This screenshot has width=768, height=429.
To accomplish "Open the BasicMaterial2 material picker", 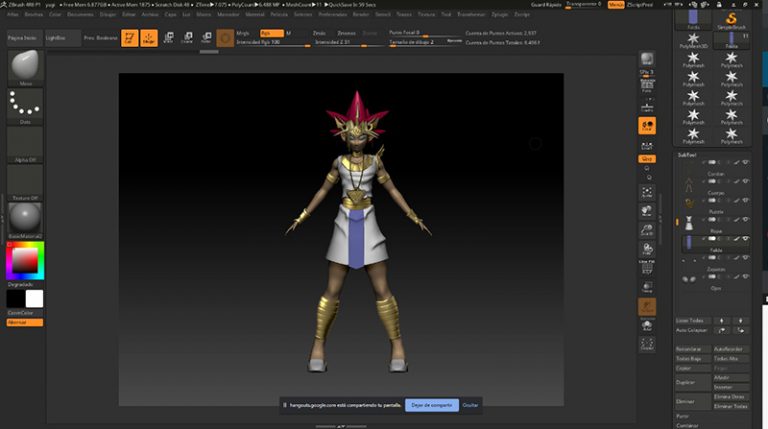I will pyautogui.click(x=25, y=221).
